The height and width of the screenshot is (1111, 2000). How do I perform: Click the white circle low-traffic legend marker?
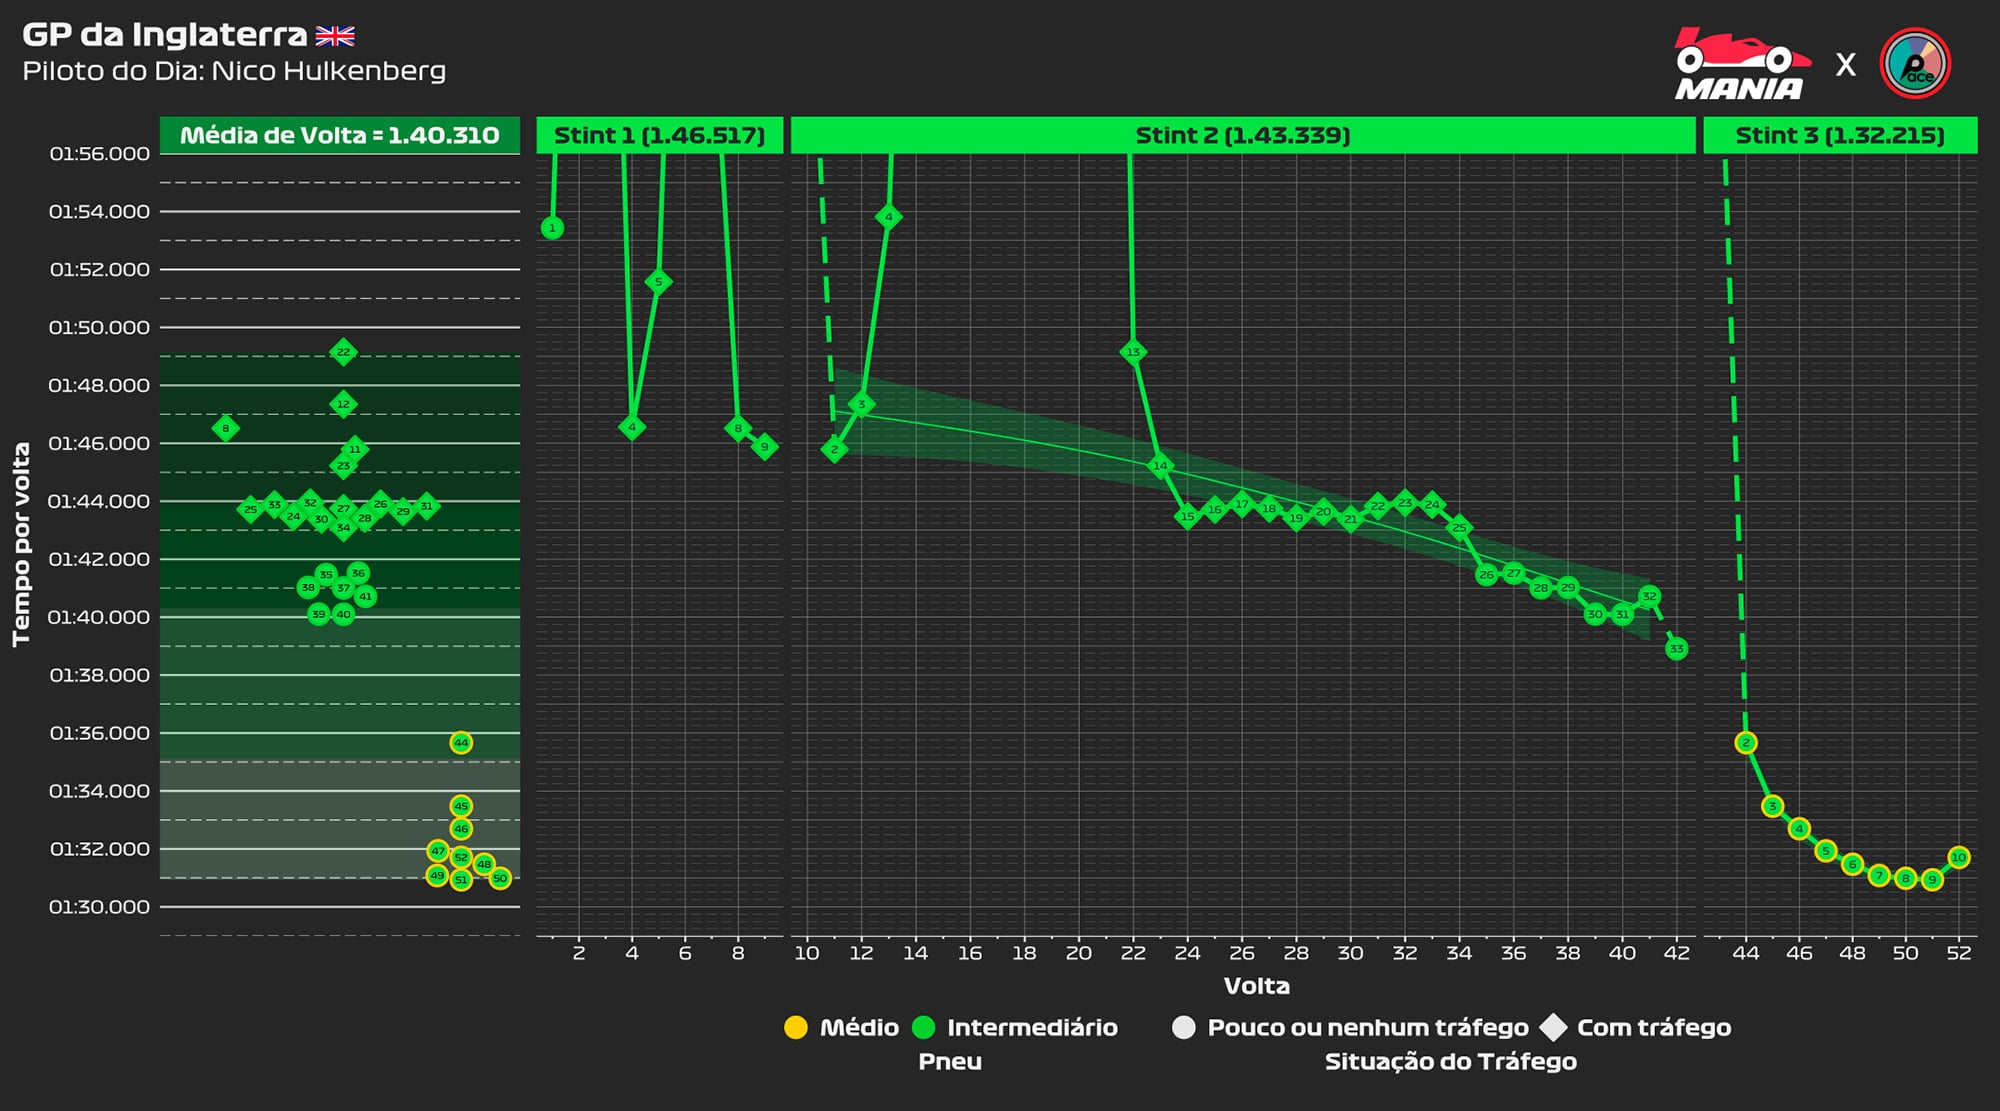point(1184,1028)
